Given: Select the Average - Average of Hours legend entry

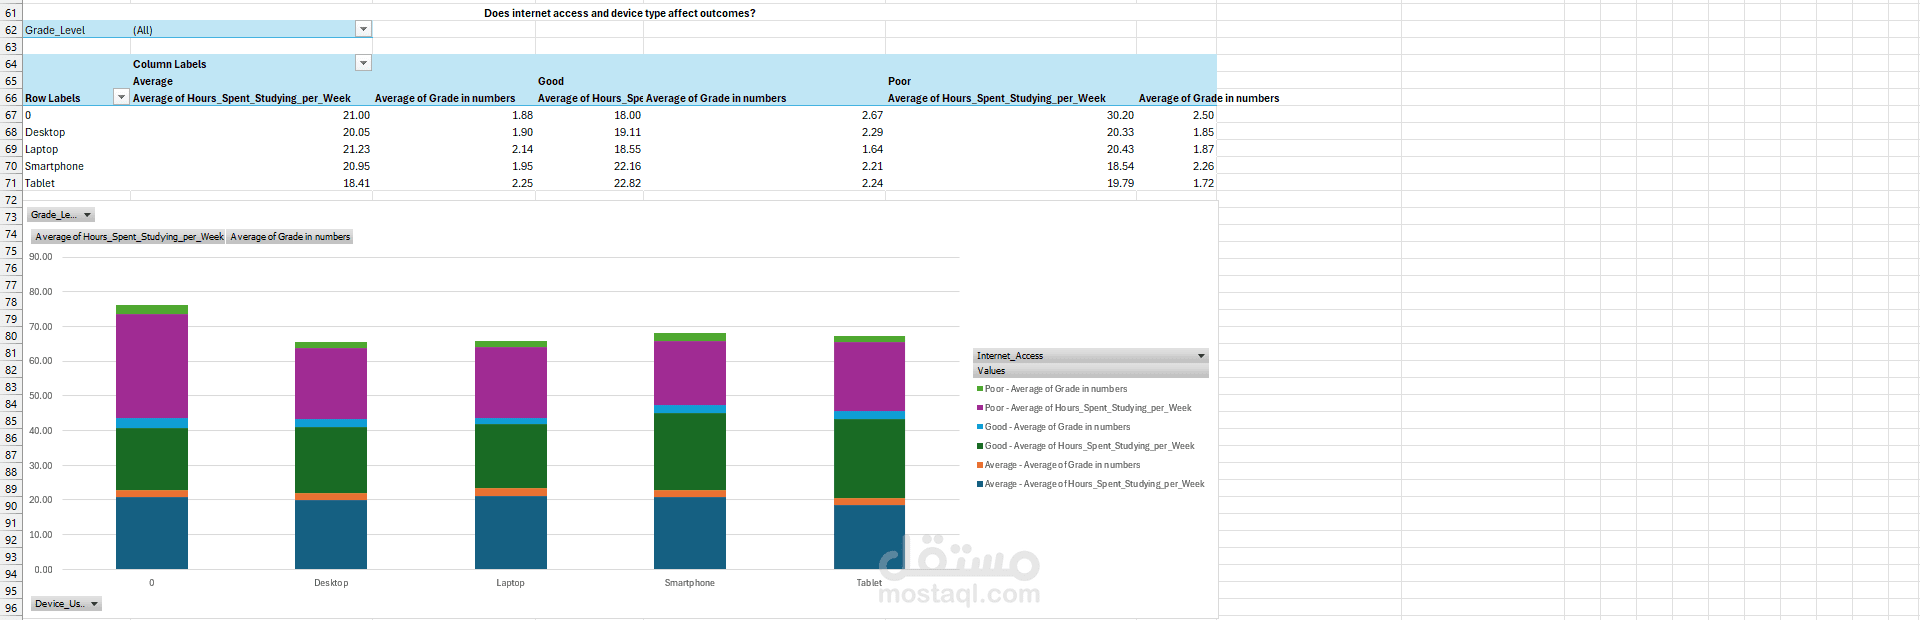Looking at the screenshot, I should tap(1094, 484).
